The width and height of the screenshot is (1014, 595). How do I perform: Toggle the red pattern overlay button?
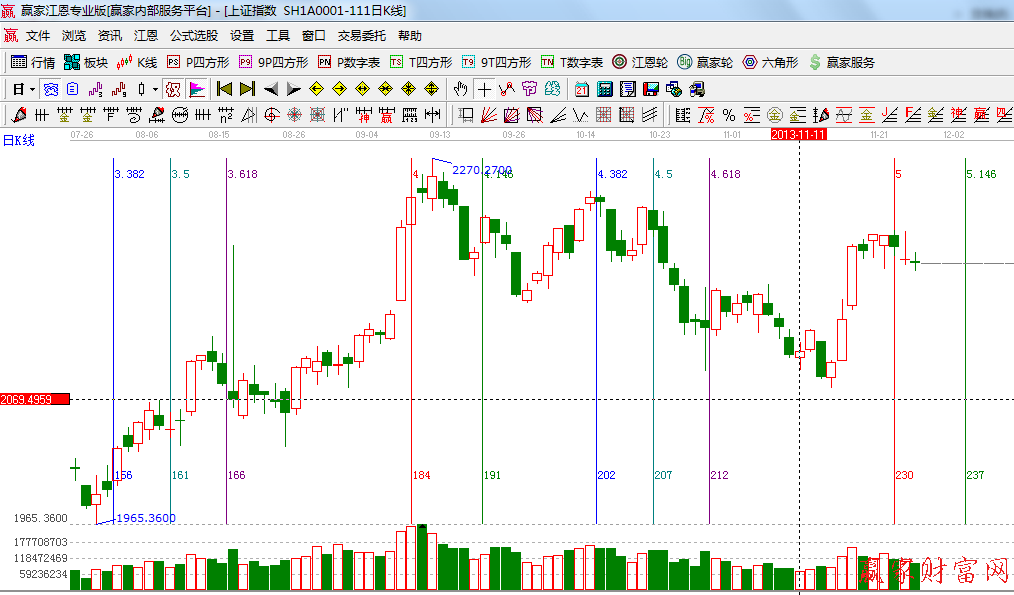click(173, 89)
